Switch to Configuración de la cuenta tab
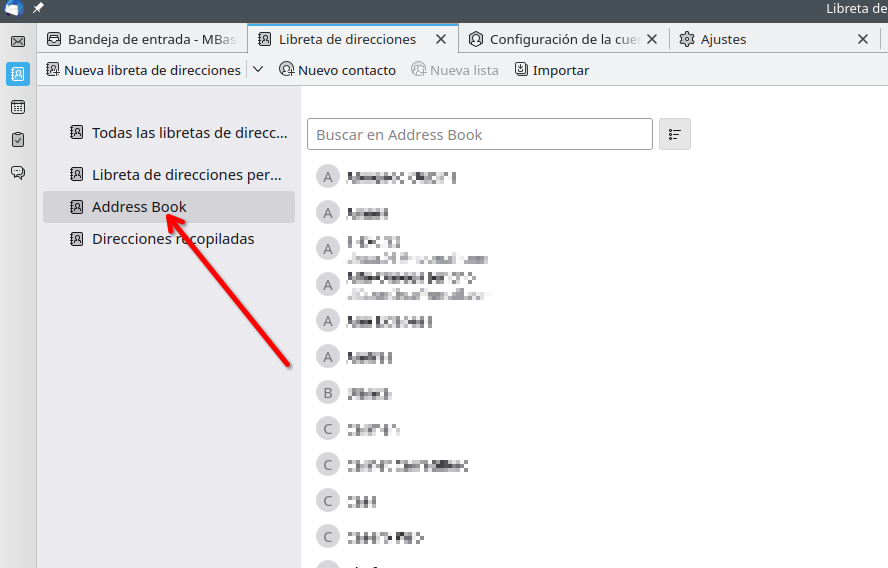The height and width of the screenshot is (568, 888). pyautogui.click(x=565, y=39)
